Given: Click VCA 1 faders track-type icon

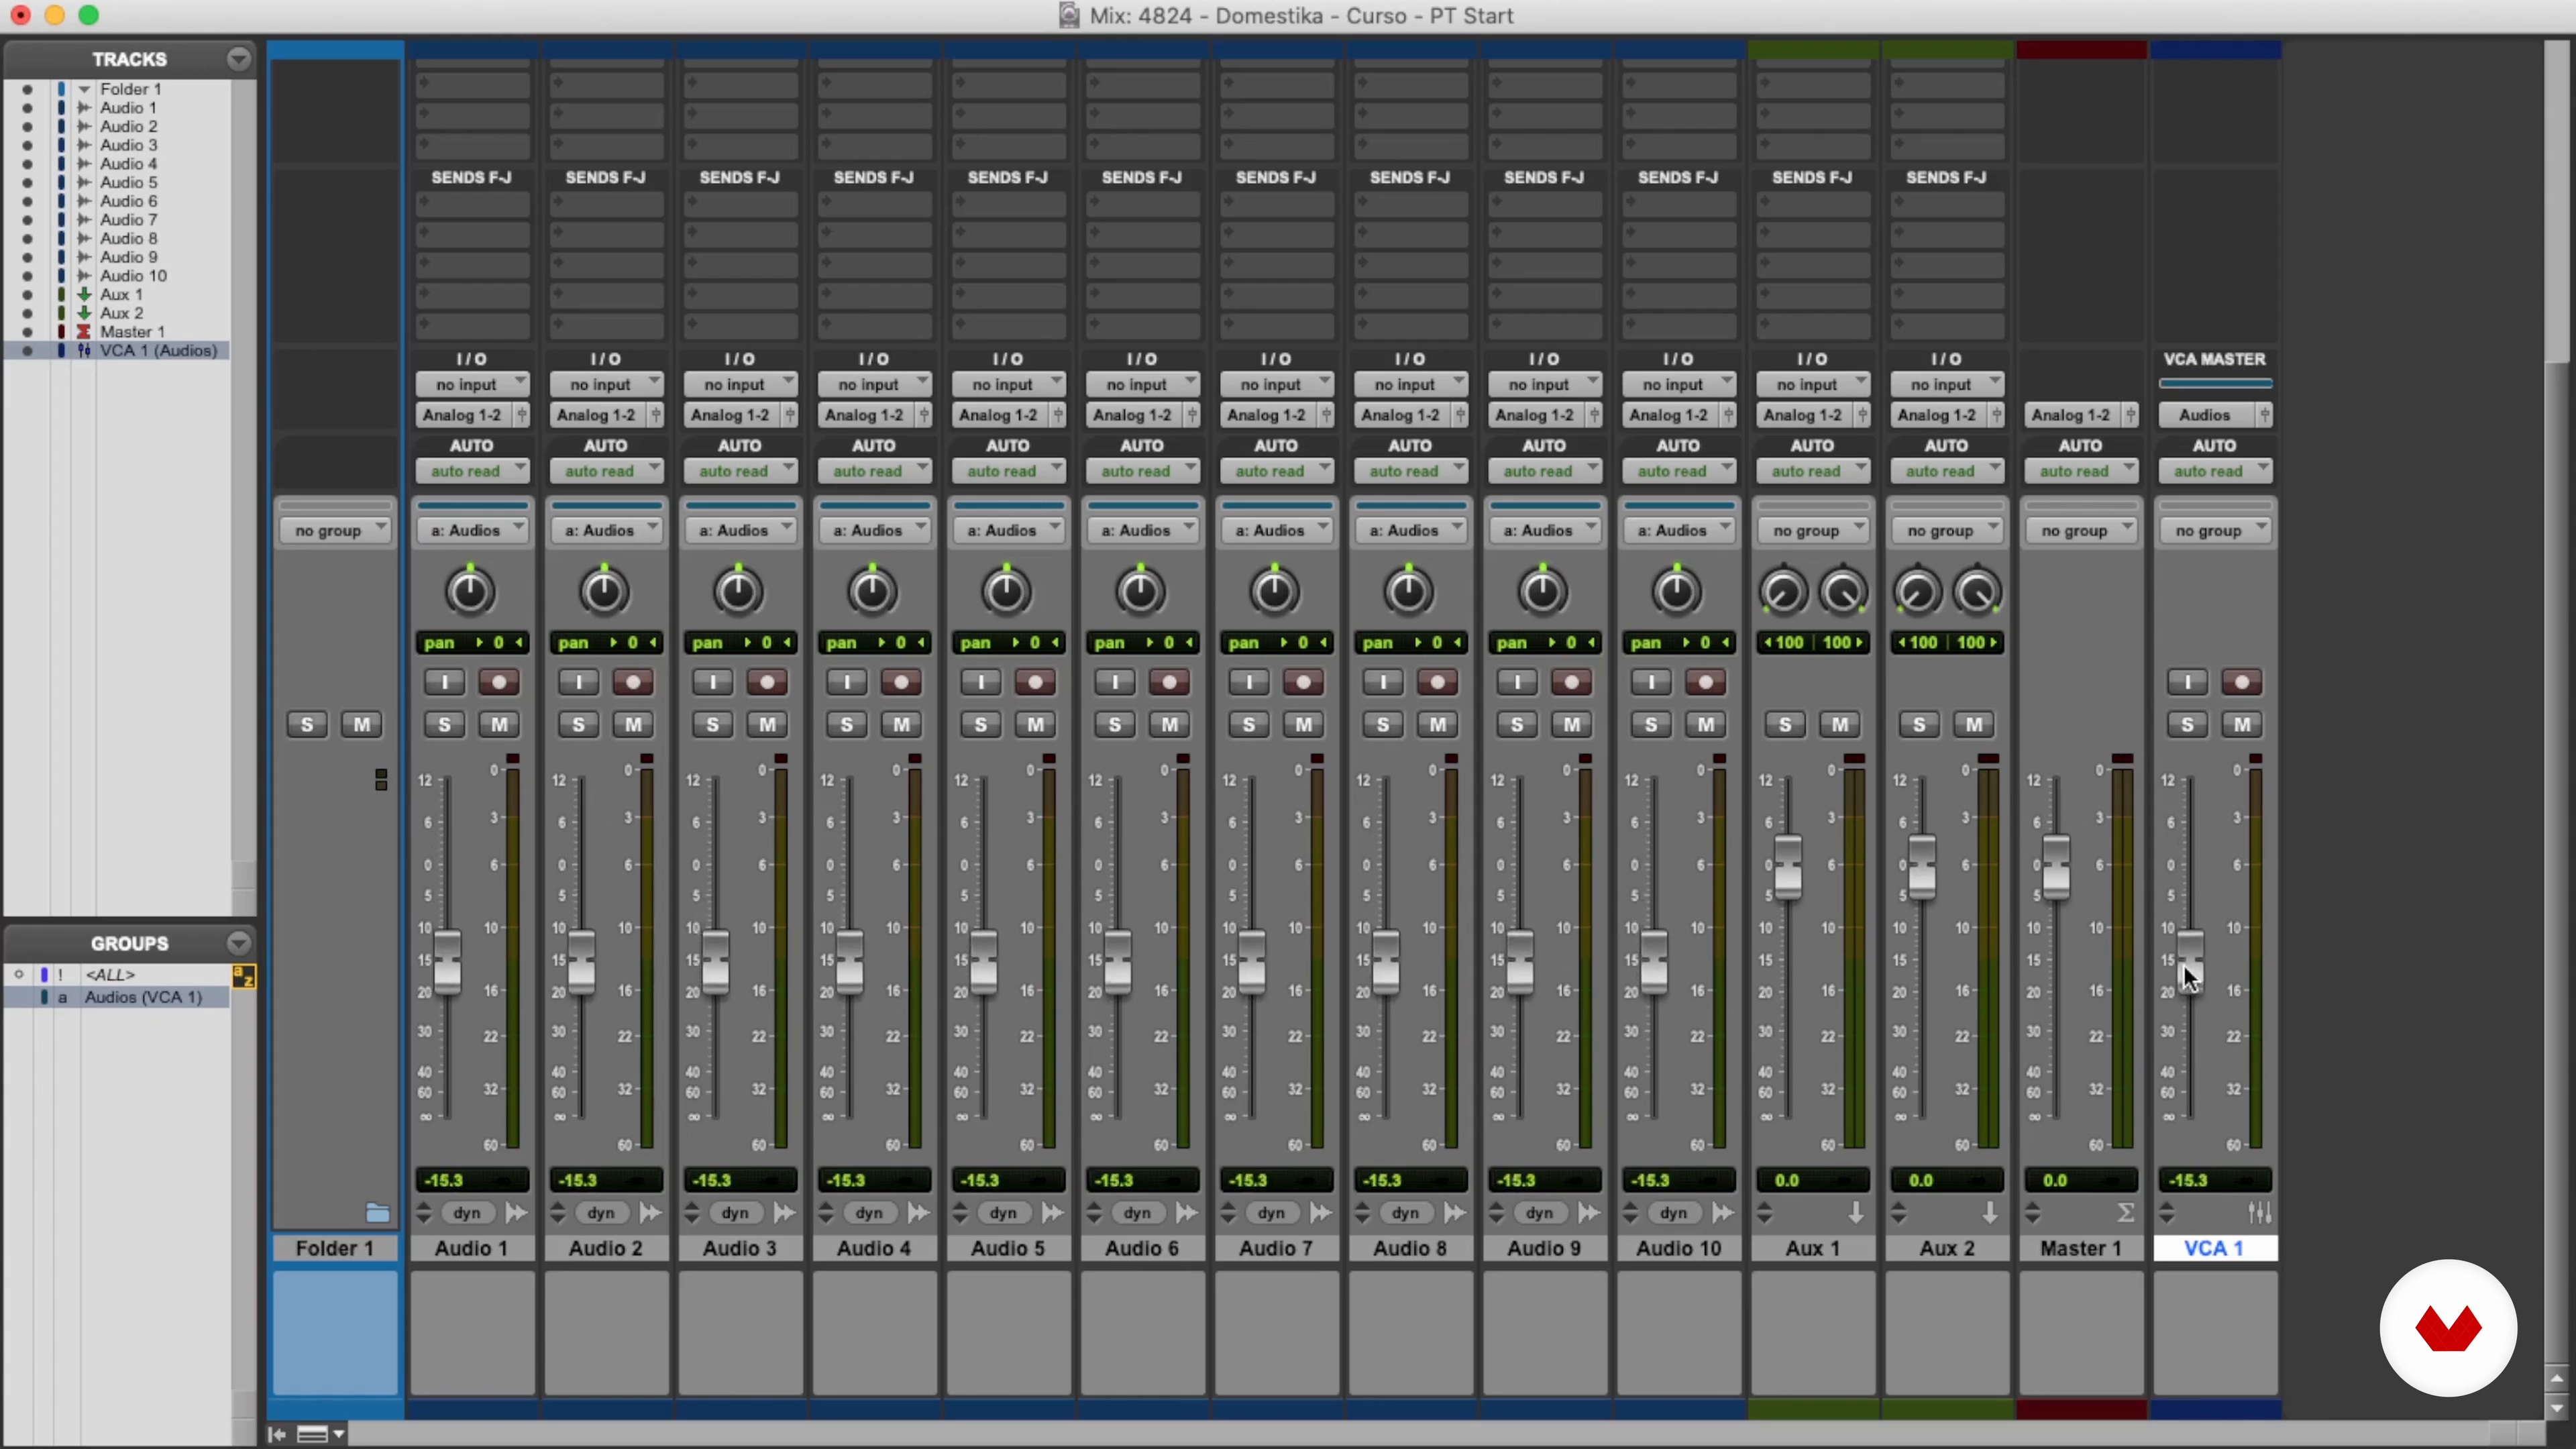Looking at the screenshot, I should [x=2259, y=1213].
